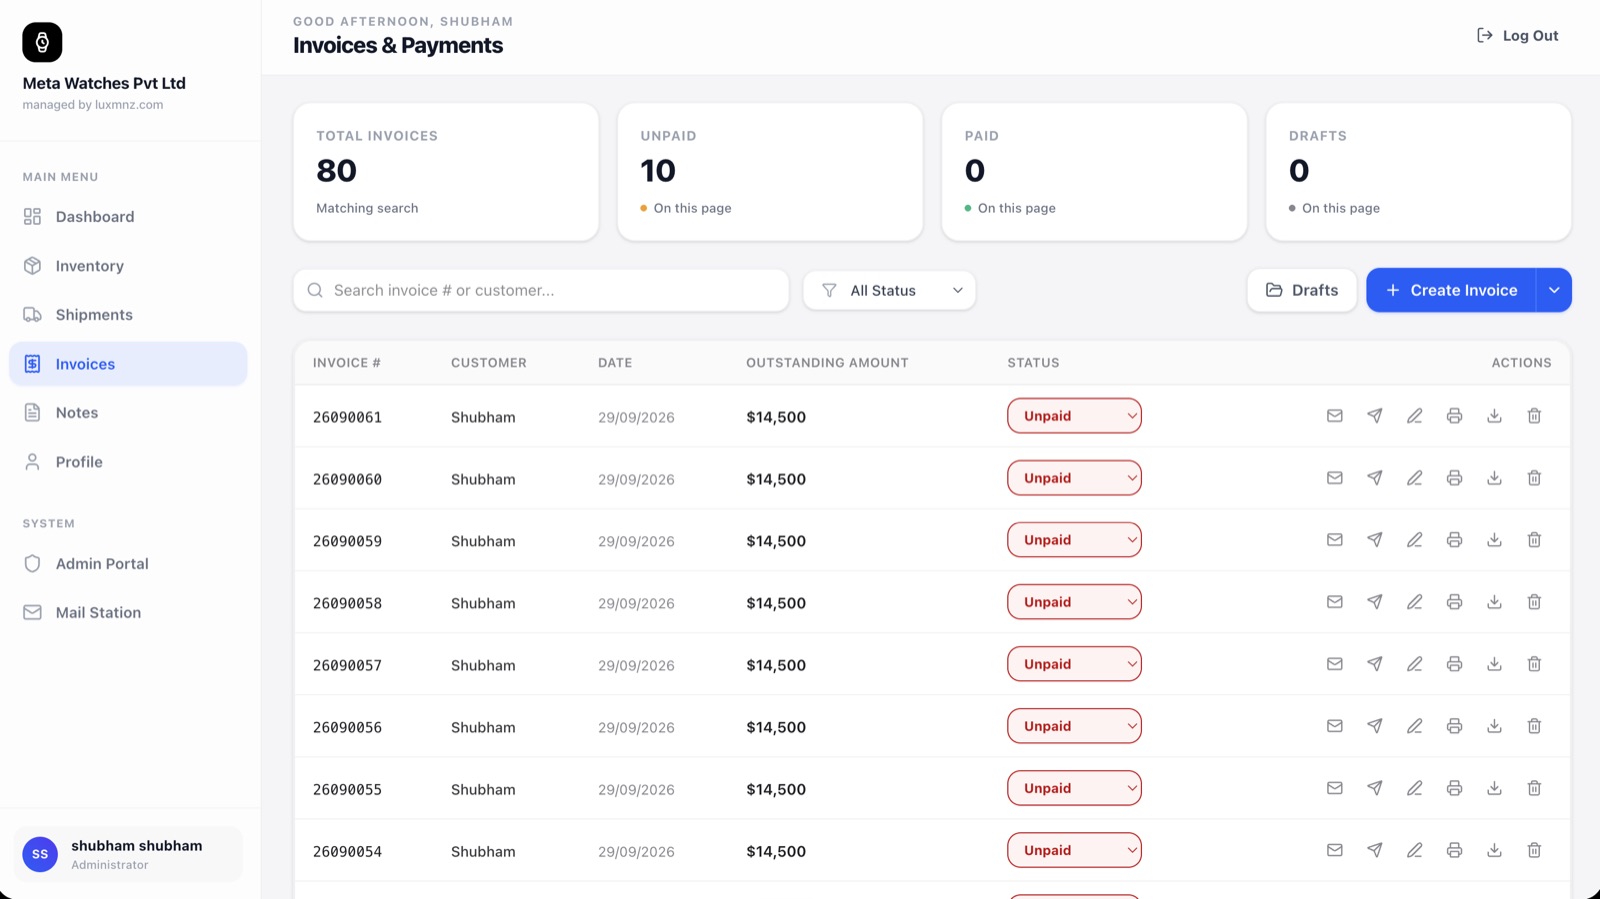Open Unpaid status dropdown for invoice 26090055
Image resolution: width=1600 pixels, height=899 pixels.
pos(1074,788)
